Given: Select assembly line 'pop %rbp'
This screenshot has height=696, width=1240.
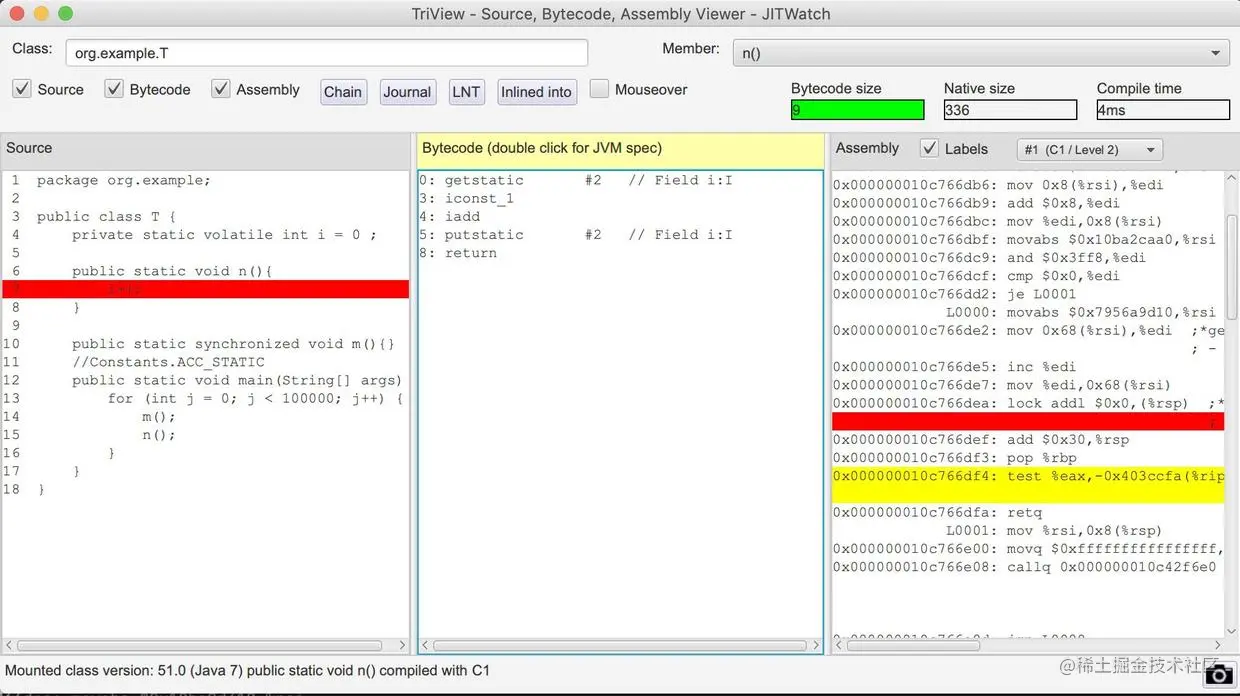Looking at the screenshot, I should (955, 457).
